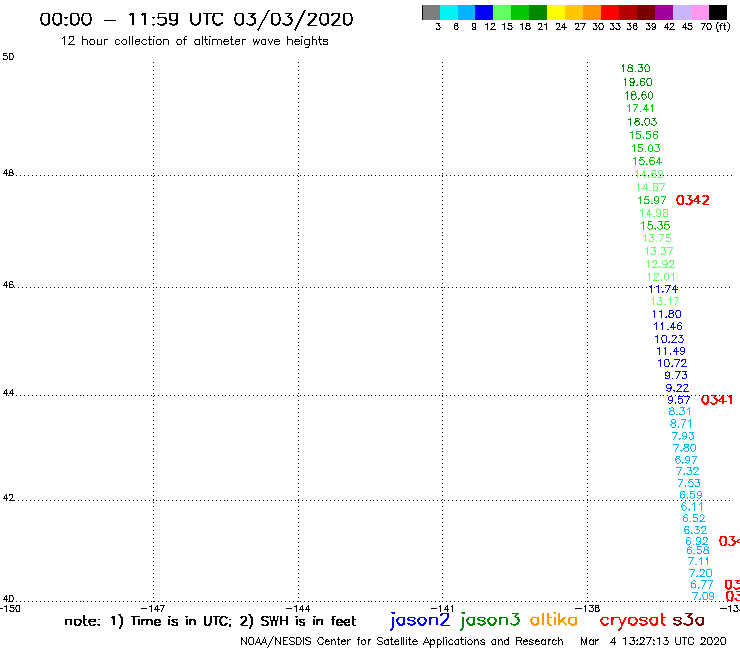Pick the pink swatch in the color bar
740x650 pixels.
tap(700, 13)
